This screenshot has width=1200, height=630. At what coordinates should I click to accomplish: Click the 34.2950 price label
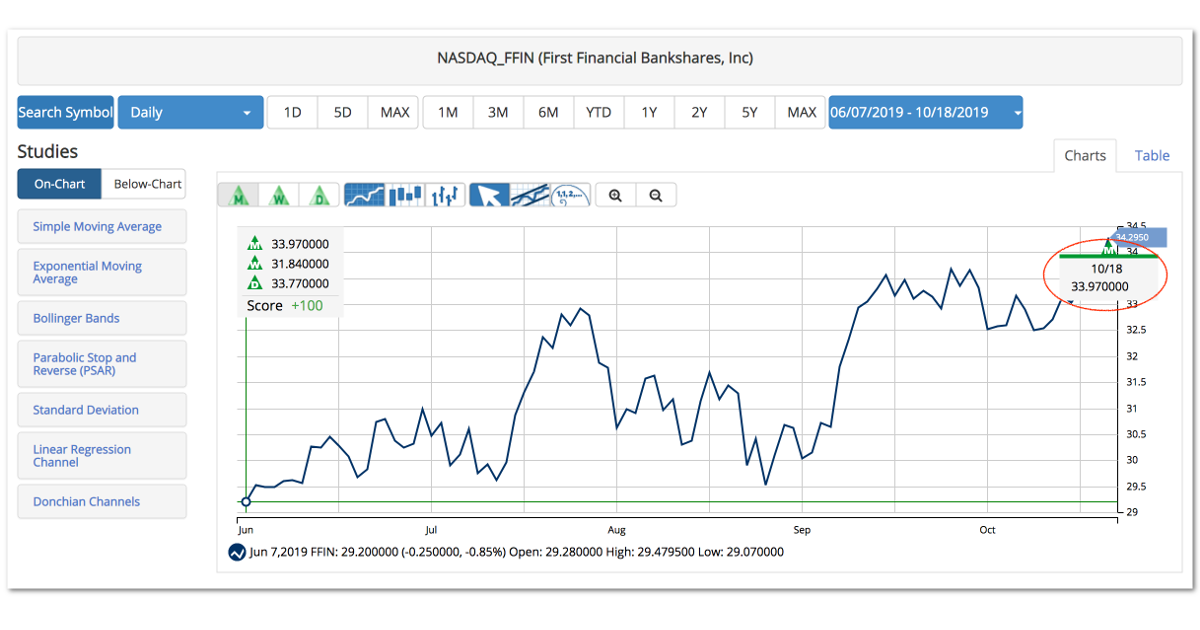(1138, 238)
